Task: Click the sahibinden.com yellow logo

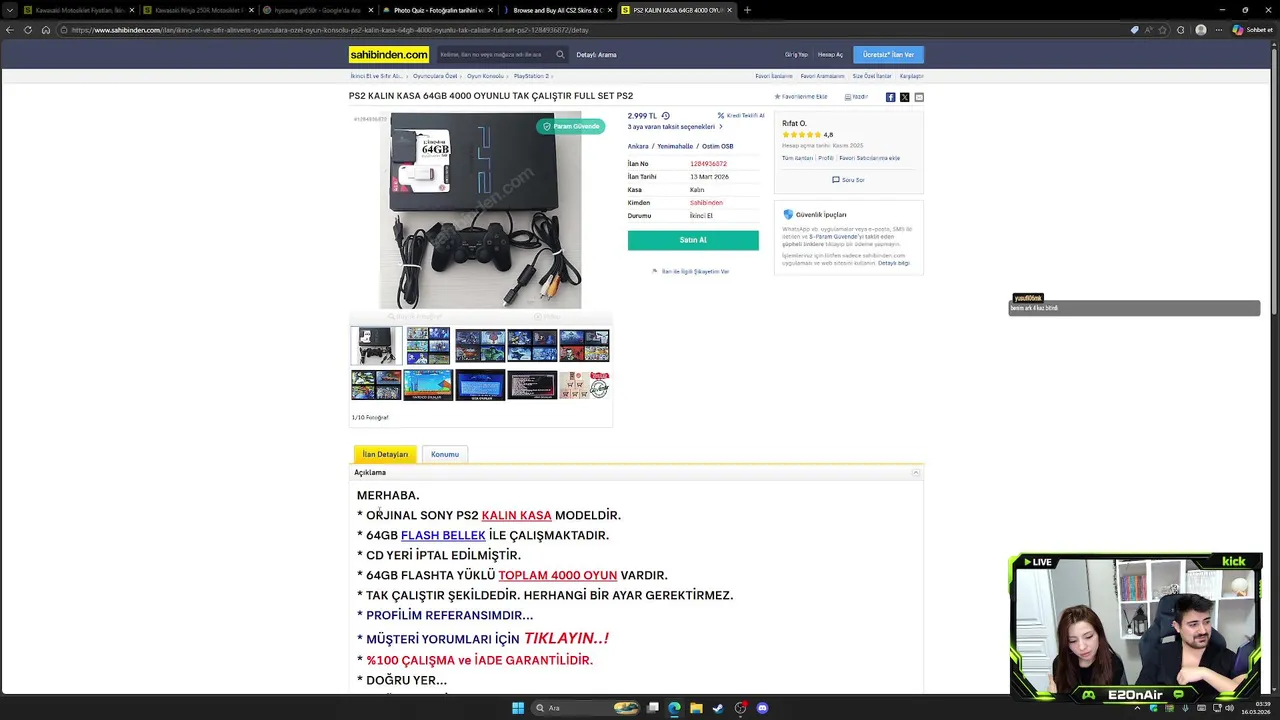Action: pos(389,54)
